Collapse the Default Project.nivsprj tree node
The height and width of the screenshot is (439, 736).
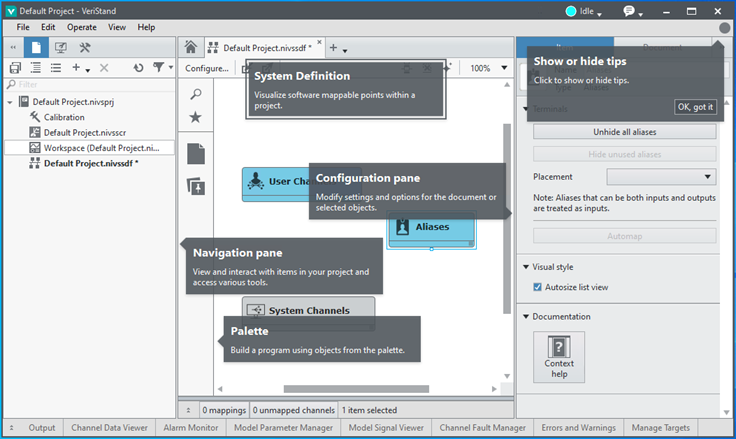click(11, 102)
